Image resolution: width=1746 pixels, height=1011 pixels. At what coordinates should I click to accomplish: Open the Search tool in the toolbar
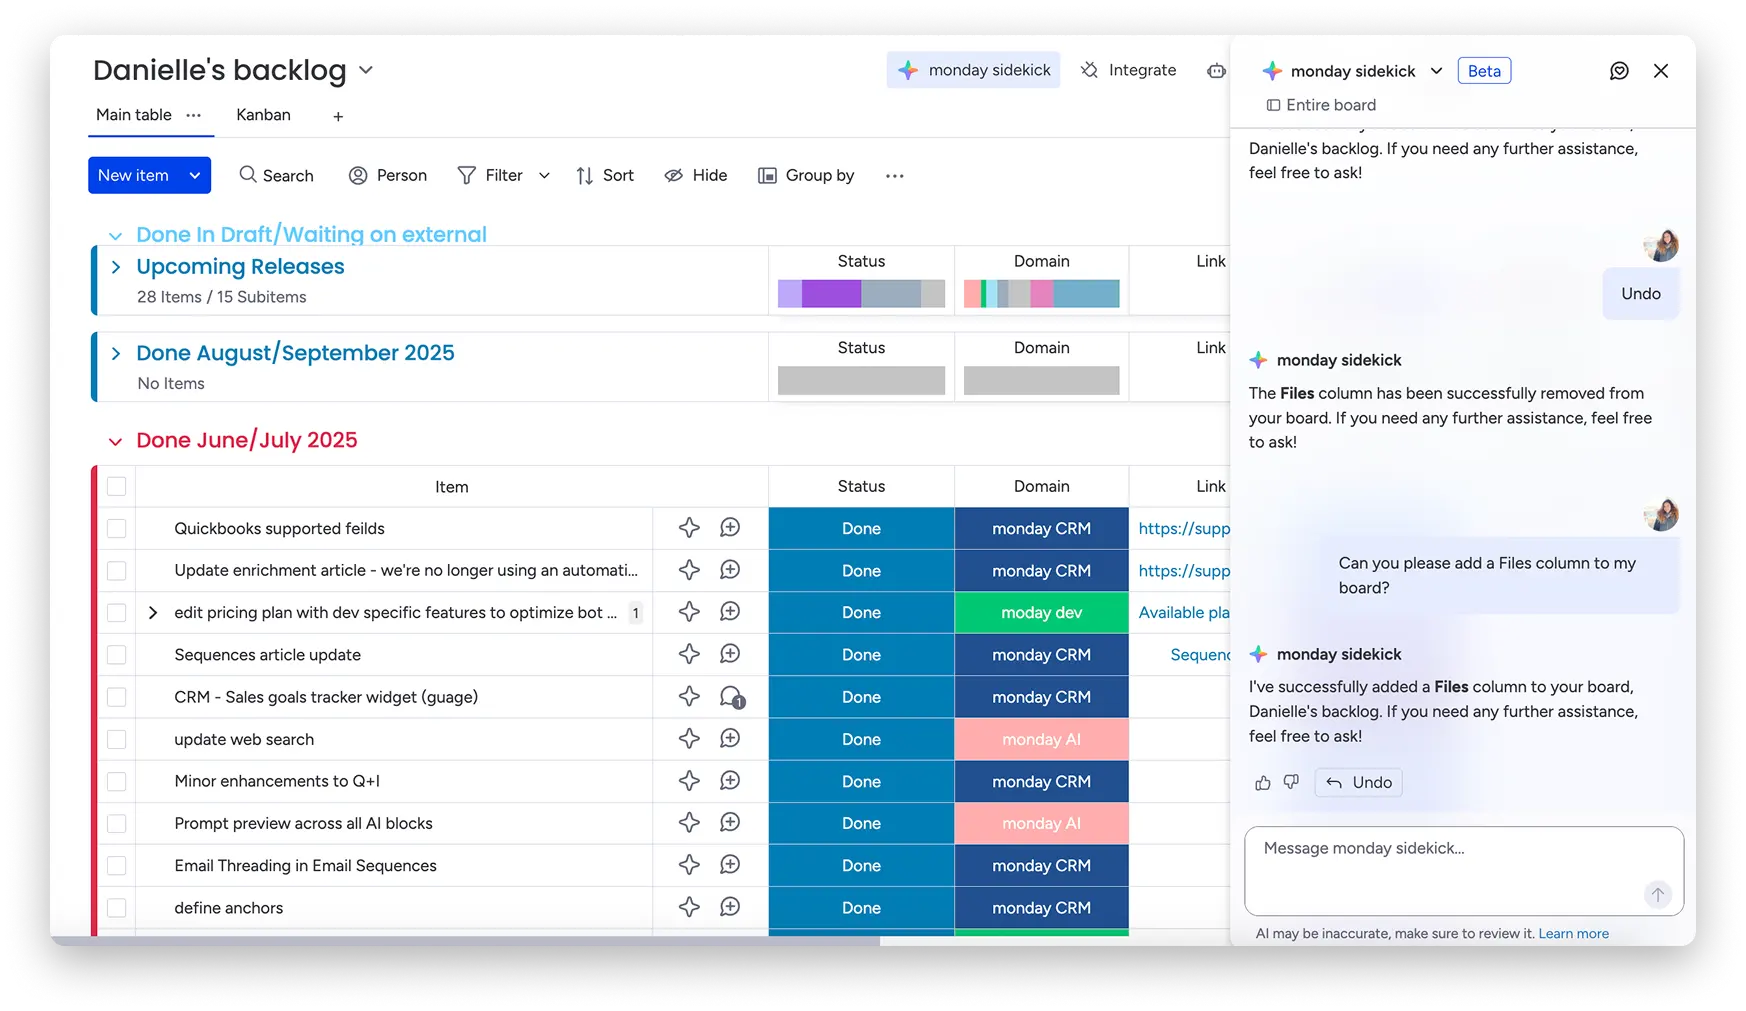276,175
